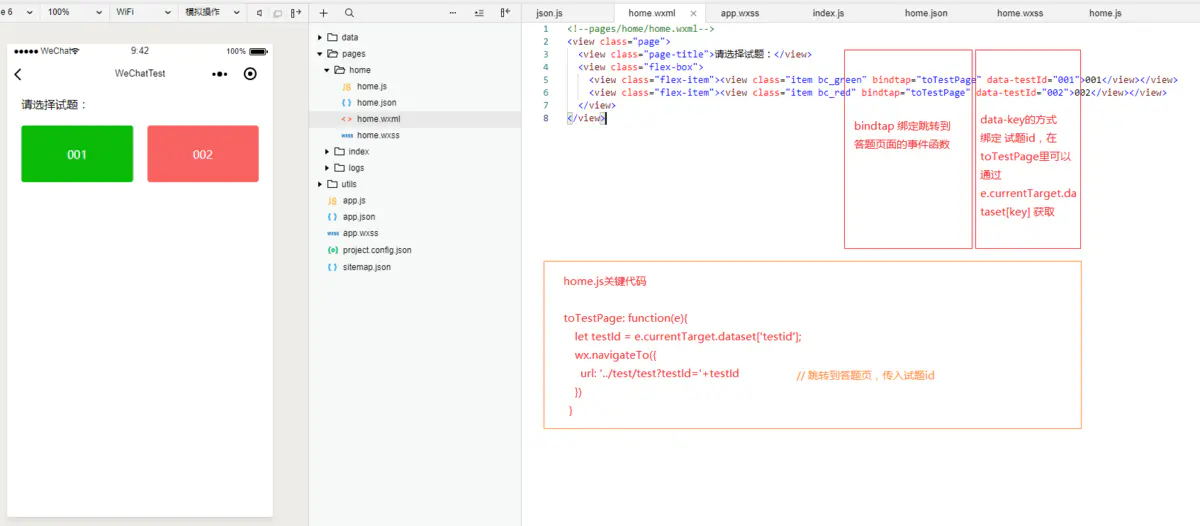Click the page-title view on line 3
1200x526 pixels.
(695, 55)
